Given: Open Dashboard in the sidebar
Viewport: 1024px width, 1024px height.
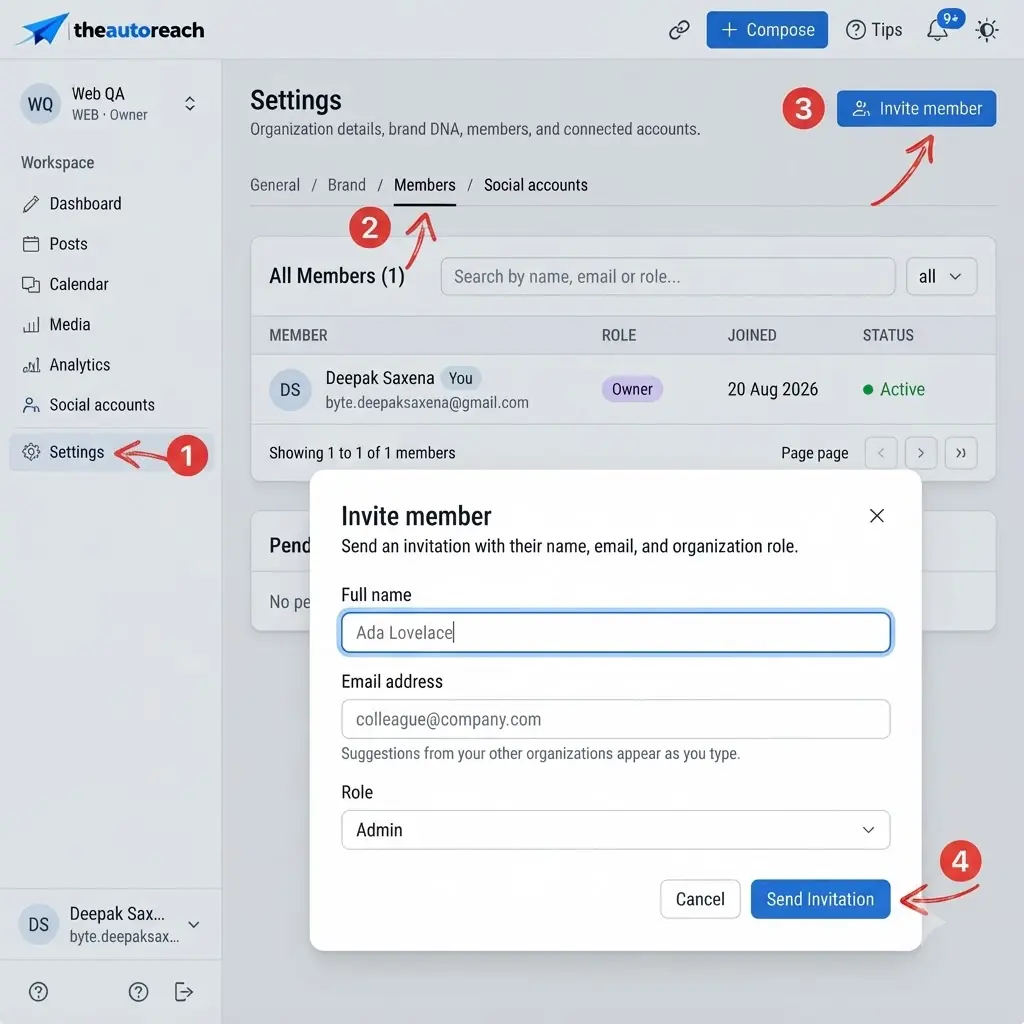Looking at the screenshot, I should pos(85,204).
